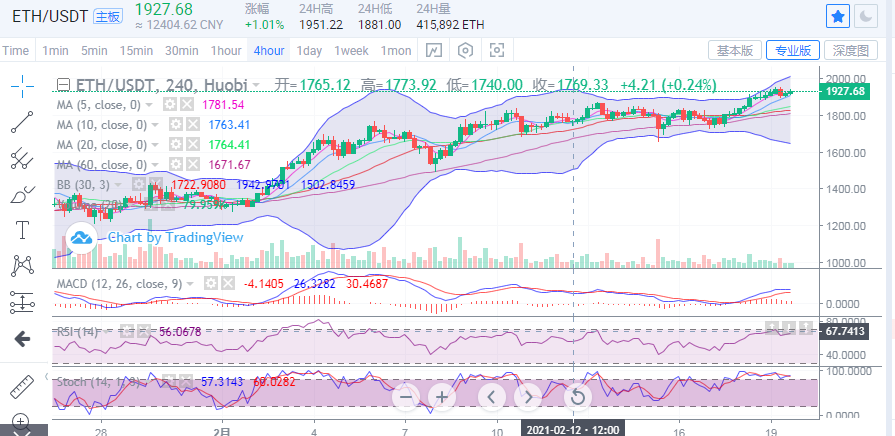This screenshot has width=895, height=436.
Task: Switch to the 15min timeframe
Action: pyautogui.click(x=136, y=50)
